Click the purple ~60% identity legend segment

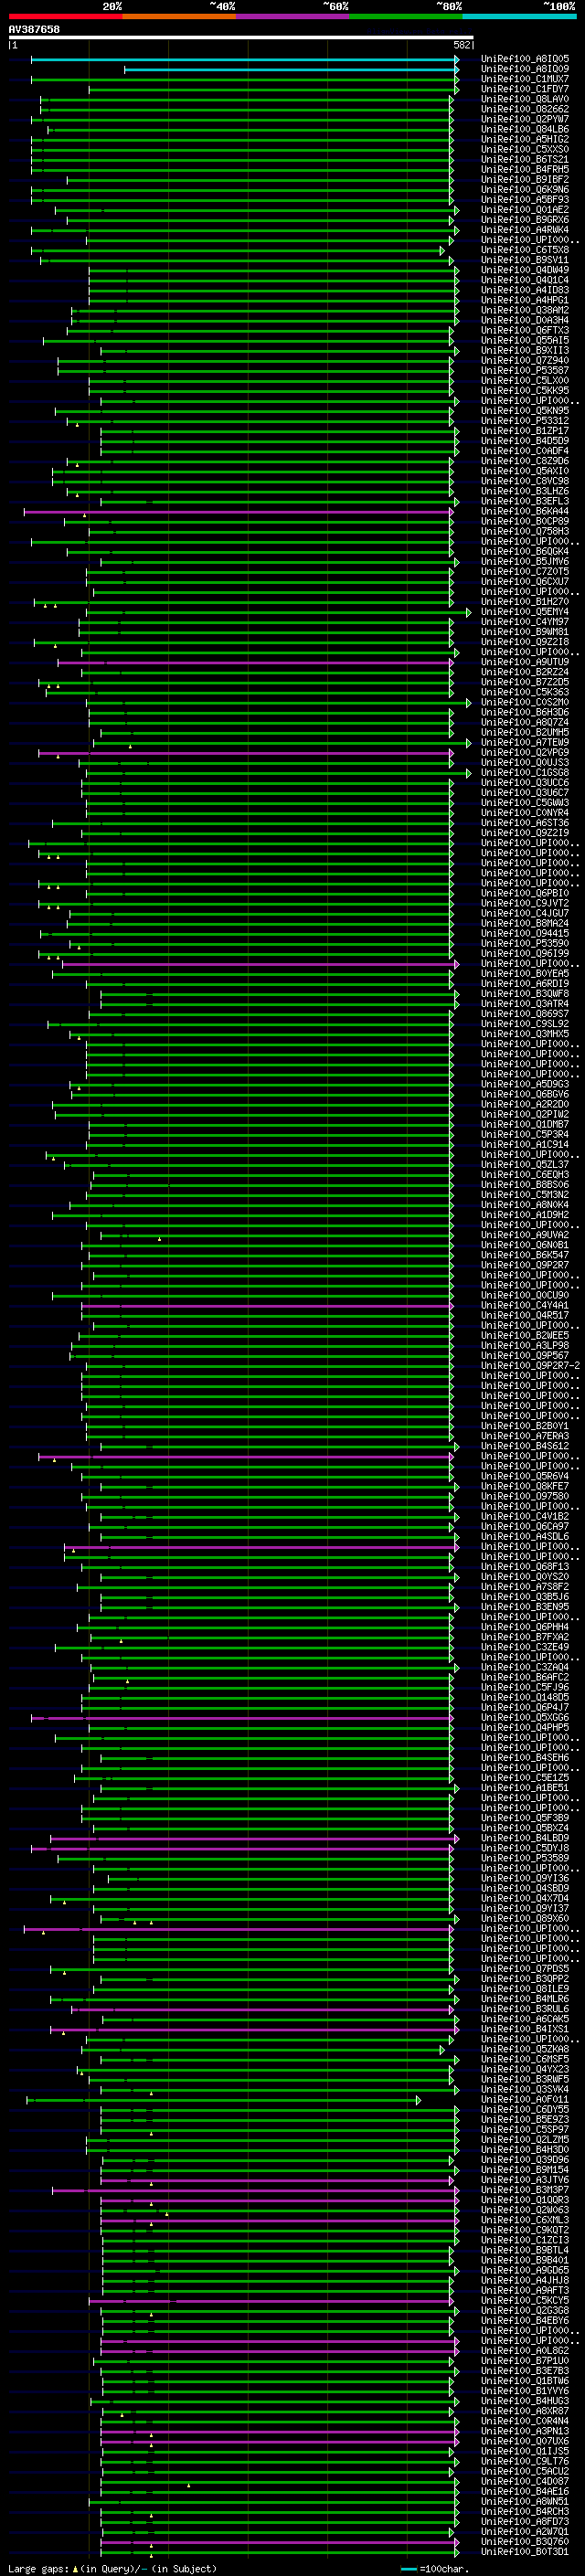[293, 16]
